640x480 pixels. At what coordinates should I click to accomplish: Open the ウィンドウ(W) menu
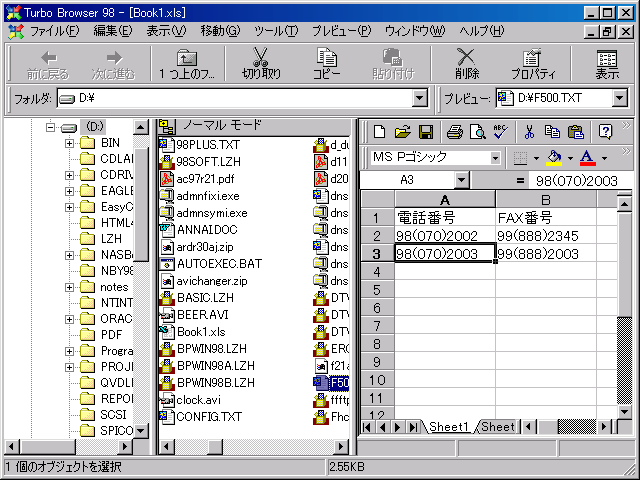click(415, 31)
